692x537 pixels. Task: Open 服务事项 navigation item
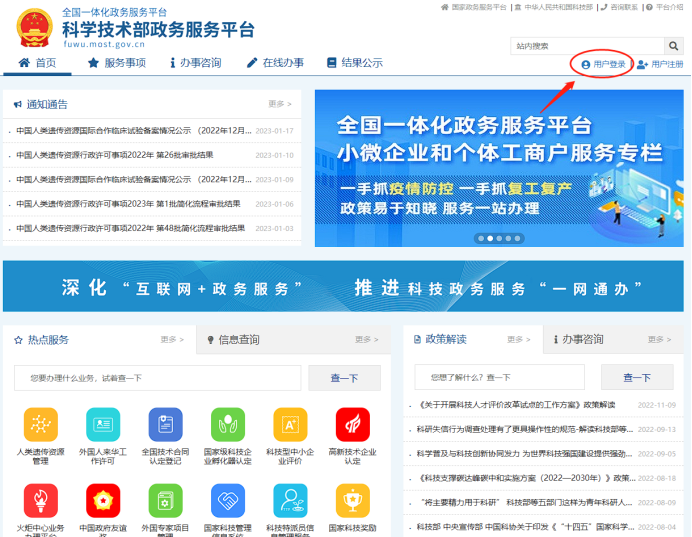coord(117,63)
